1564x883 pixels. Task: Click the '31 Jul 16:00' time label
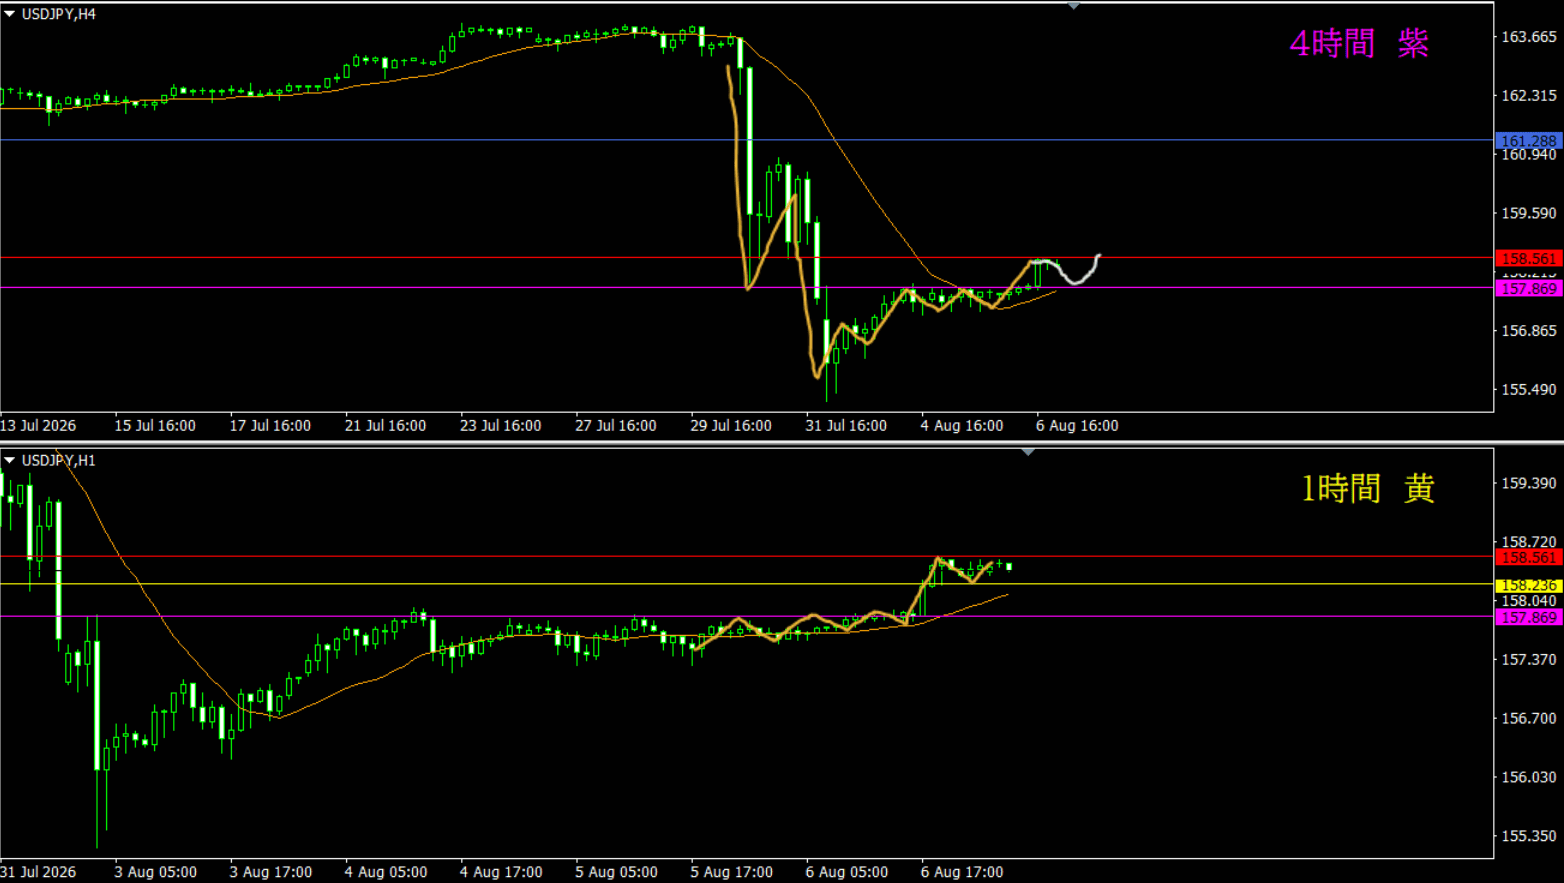846,425
